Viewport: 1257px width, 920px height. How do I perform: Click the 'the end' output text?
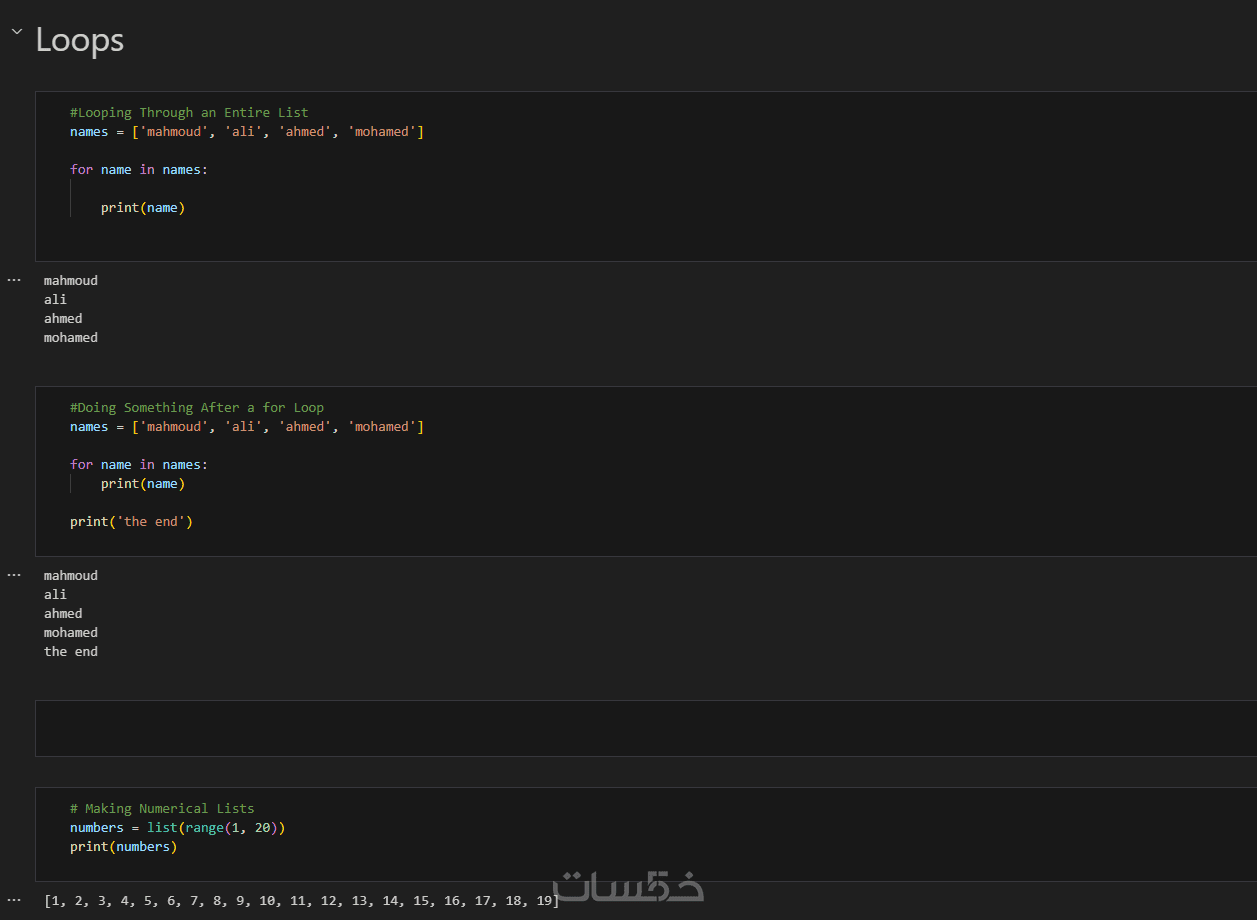click(x=71, y=652)
